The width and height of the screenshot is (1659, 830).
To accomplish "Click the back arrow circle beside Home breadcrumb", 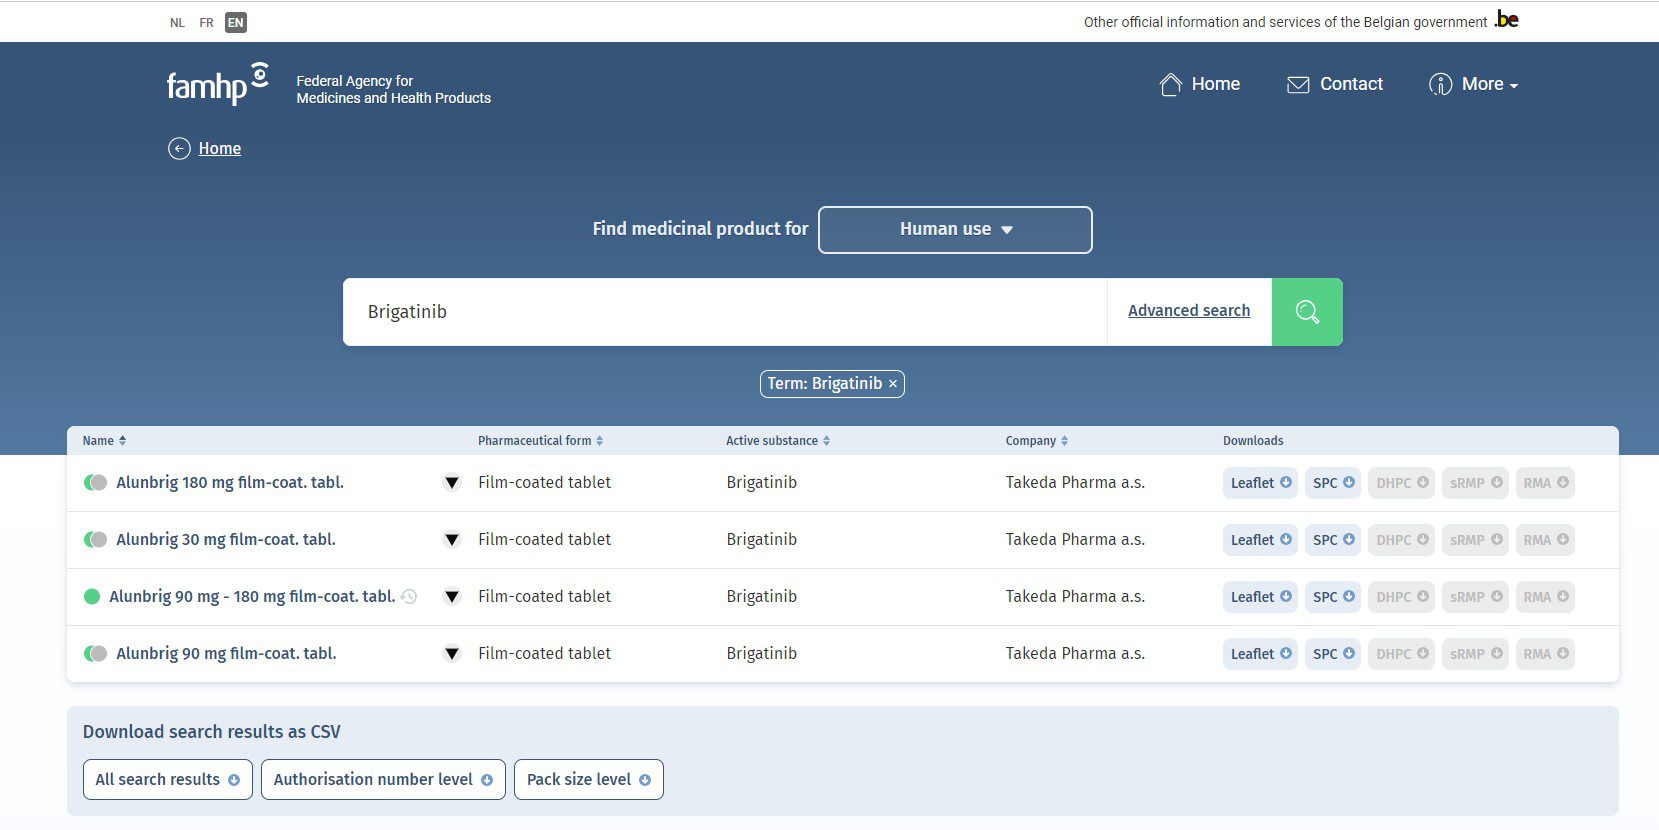I will point(179,149).
